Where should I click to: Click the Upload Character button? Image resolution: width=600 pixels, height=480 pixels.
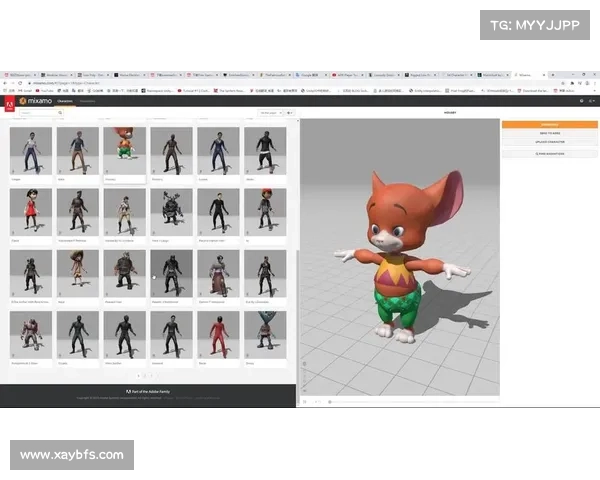click(548, 144)
